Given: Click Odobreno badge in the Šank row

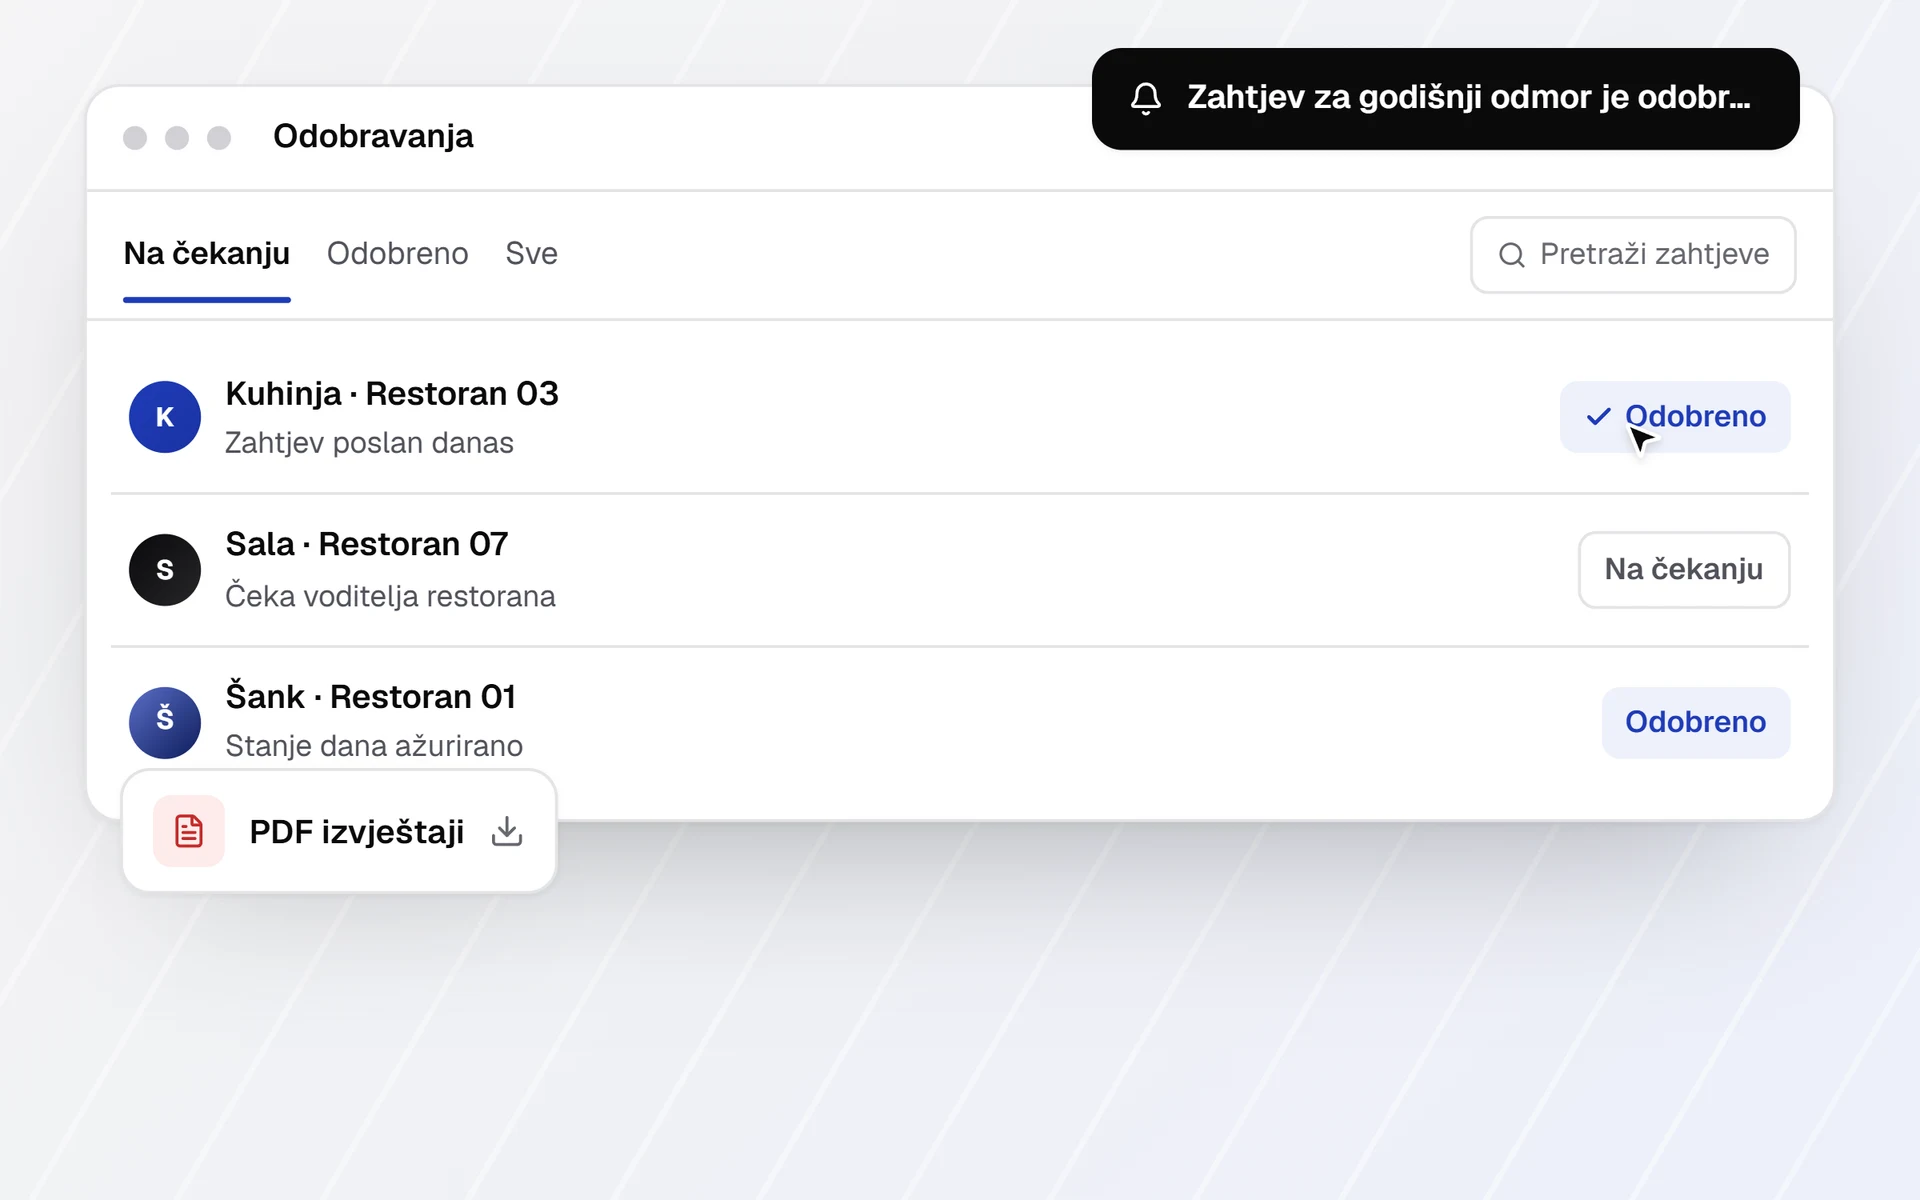Looking at the screenshot, I should point(1696,722).
